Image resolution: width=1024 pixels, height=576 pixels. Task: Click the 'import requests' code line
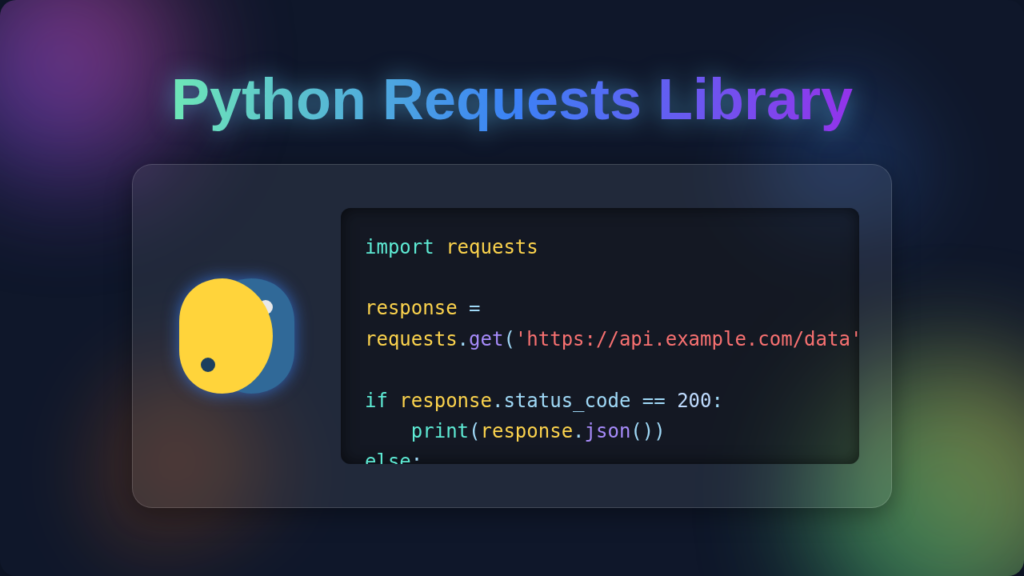[x=451, y=247]
